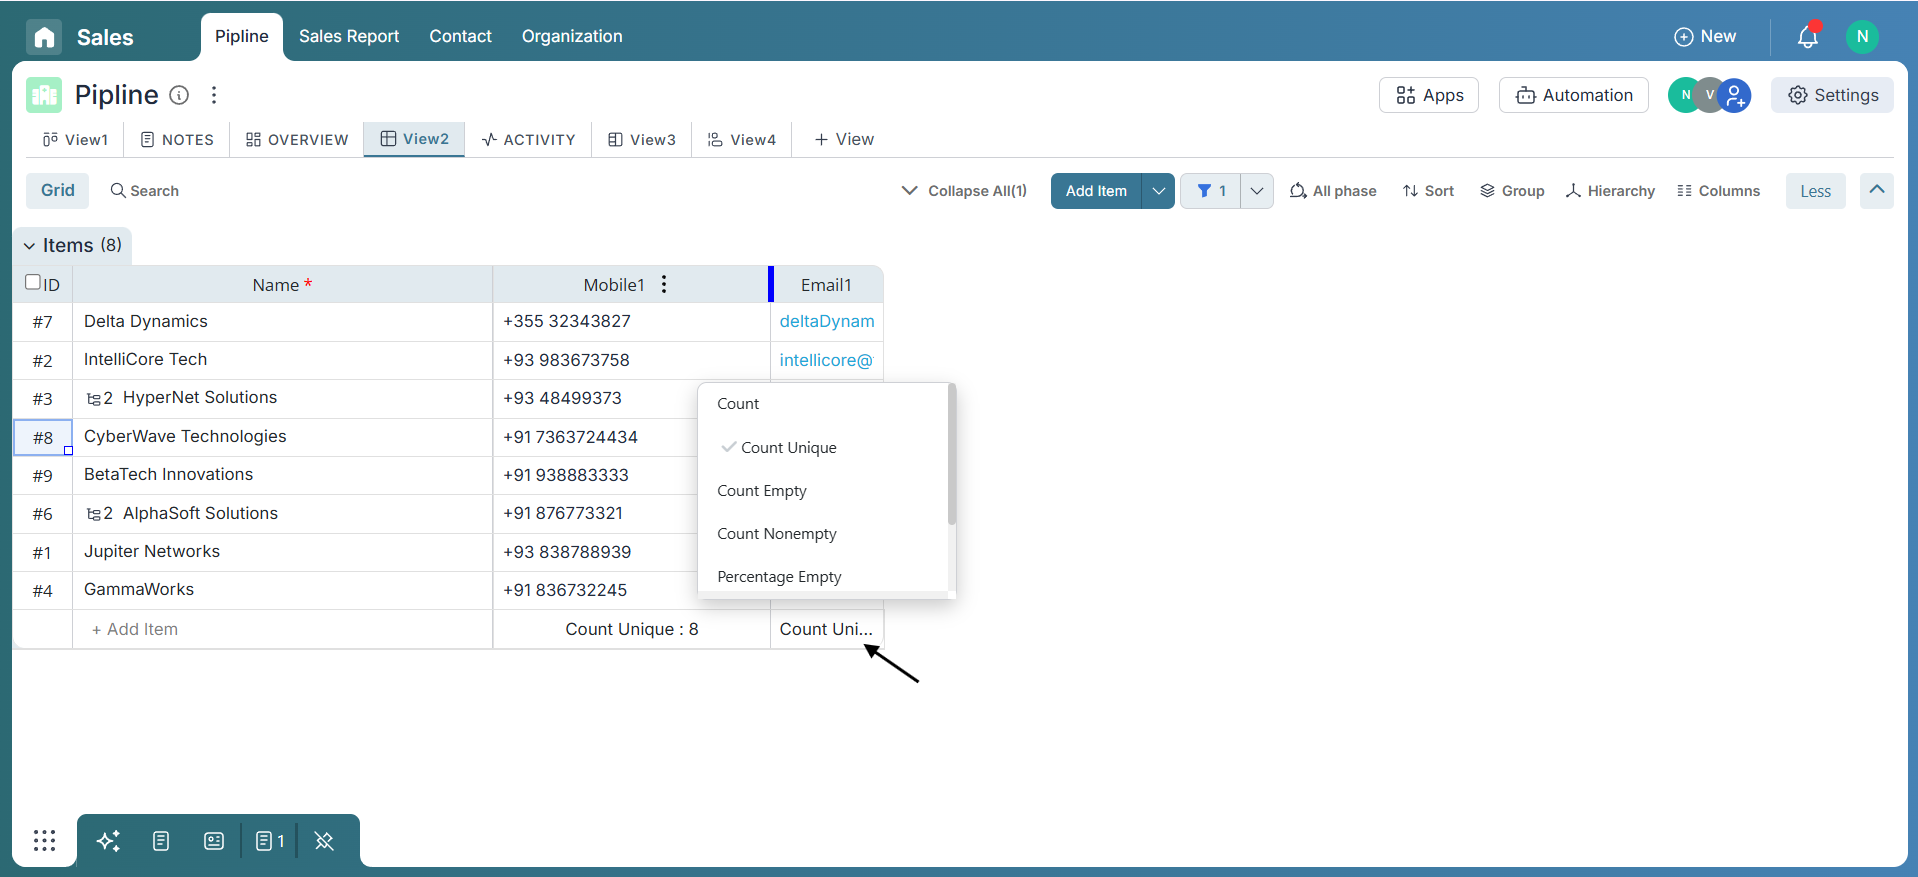Go to the Sales home icon
This screenshot has height=877, width=1918.
coord(44,37)
